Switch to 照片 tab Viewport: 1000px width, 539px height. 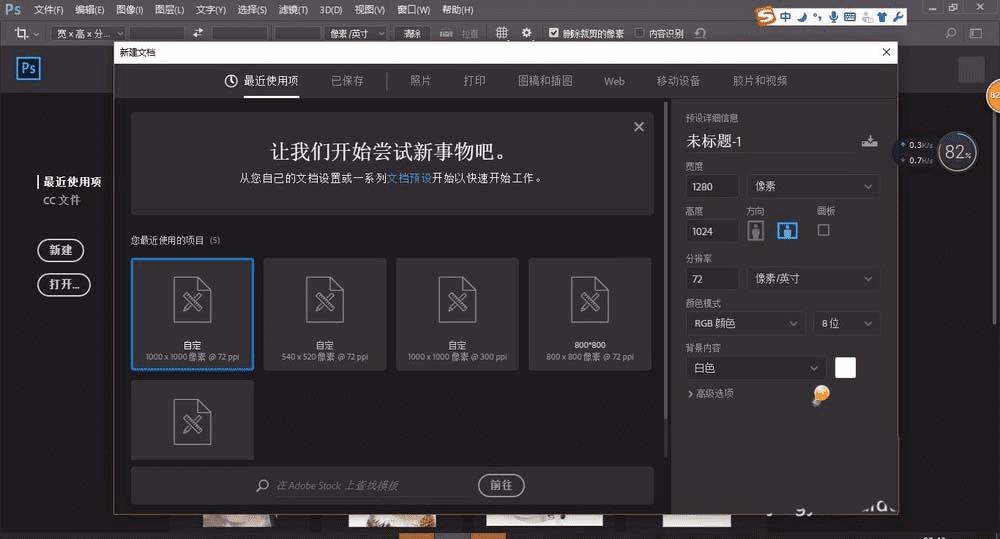pyautogui.click(x=420, y=81)
